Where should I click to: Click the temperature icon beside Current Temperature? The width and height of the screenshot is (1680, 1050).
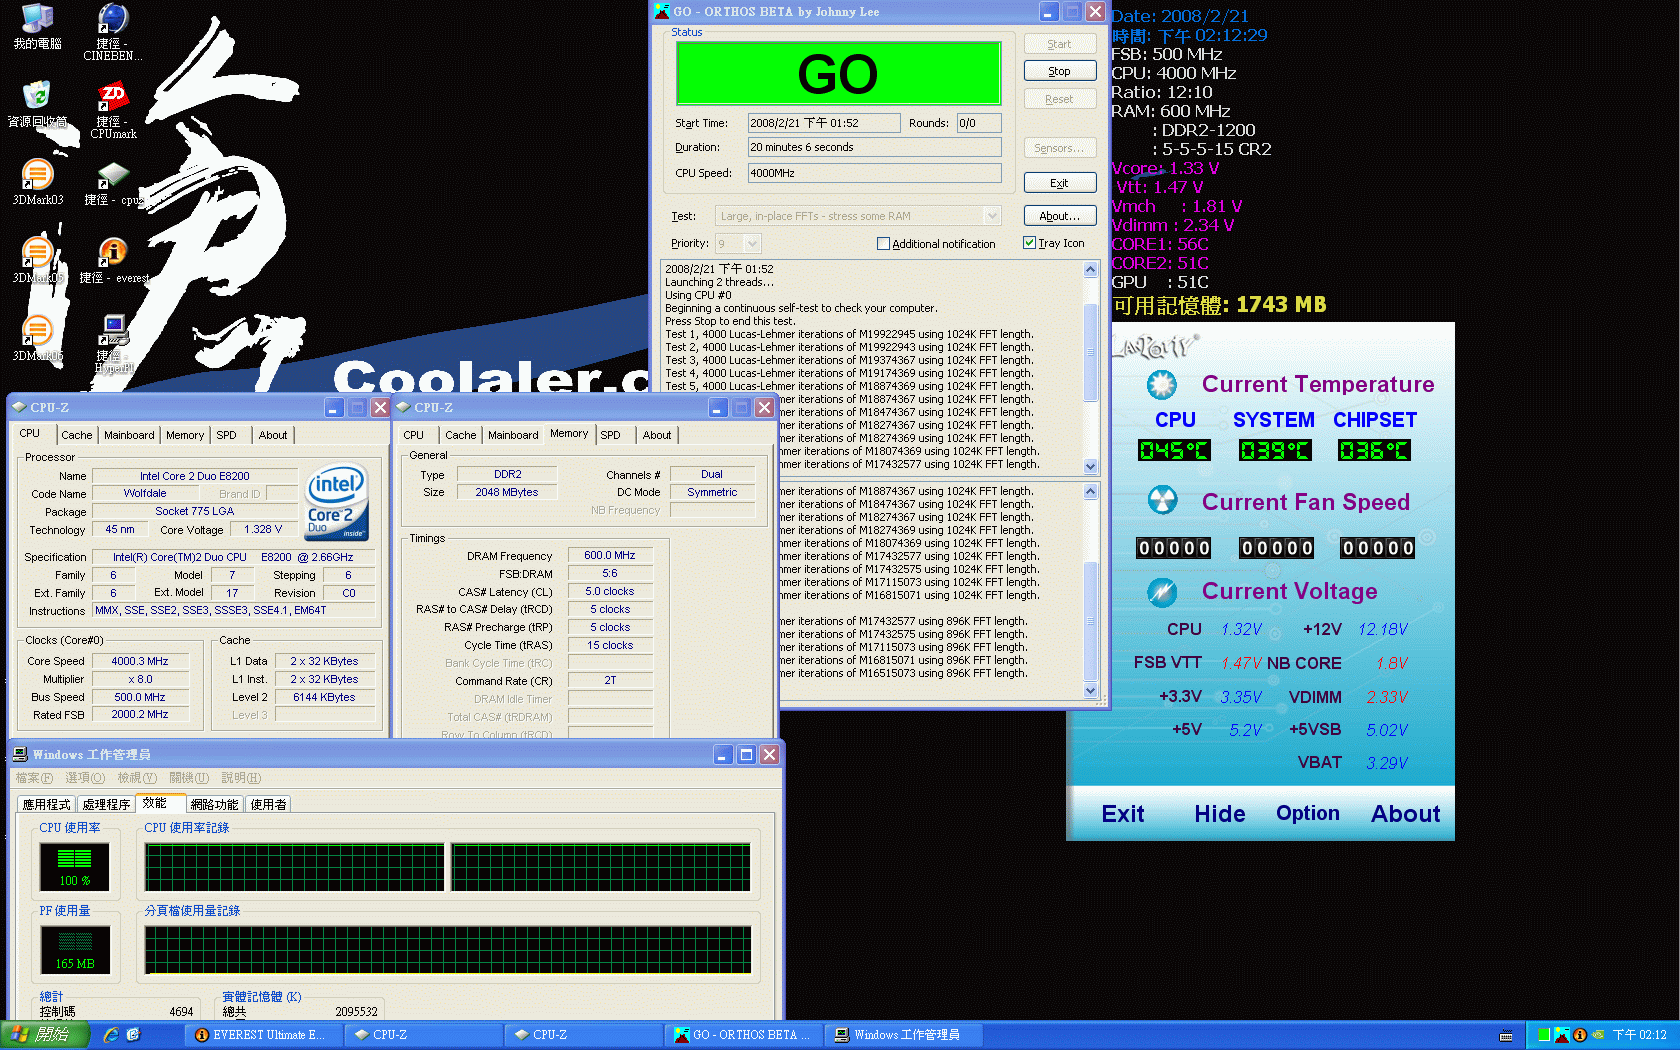1161,384
